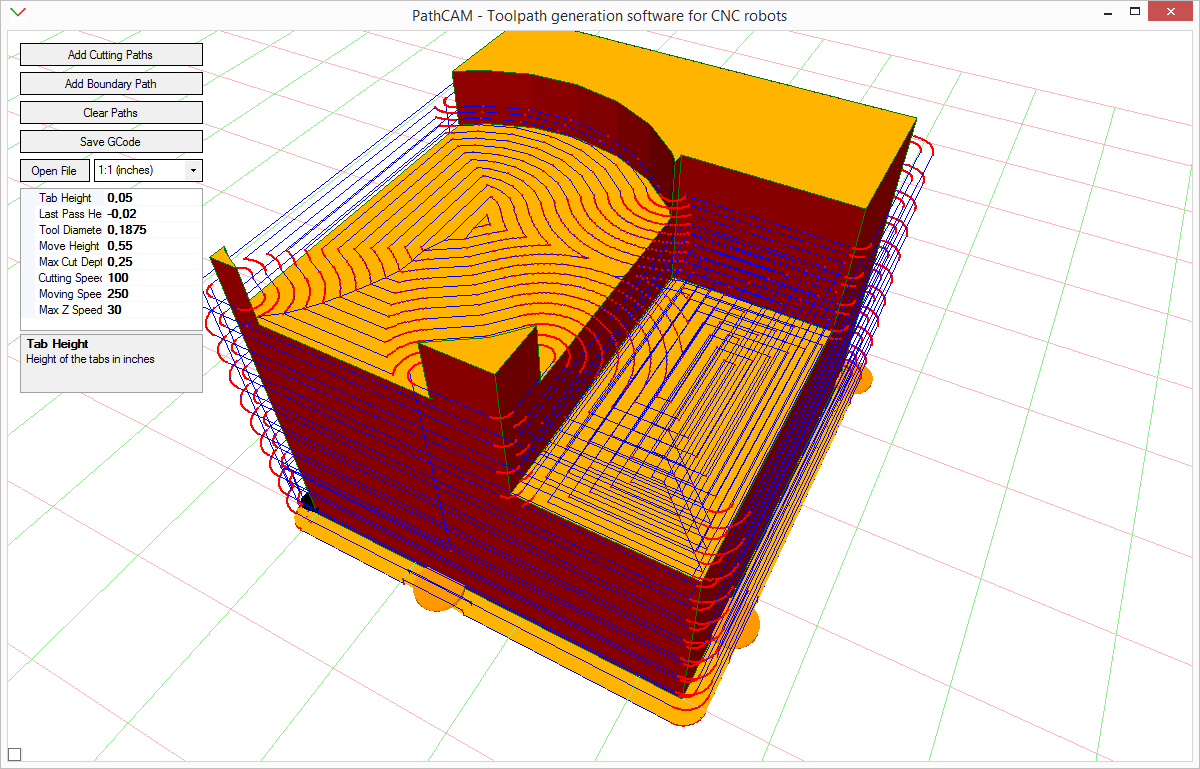Select the Tool Diamete property label
Image resolution: width=1200 pixels, height=769 pixels.
pyautogui.click(x=70, y=230)
